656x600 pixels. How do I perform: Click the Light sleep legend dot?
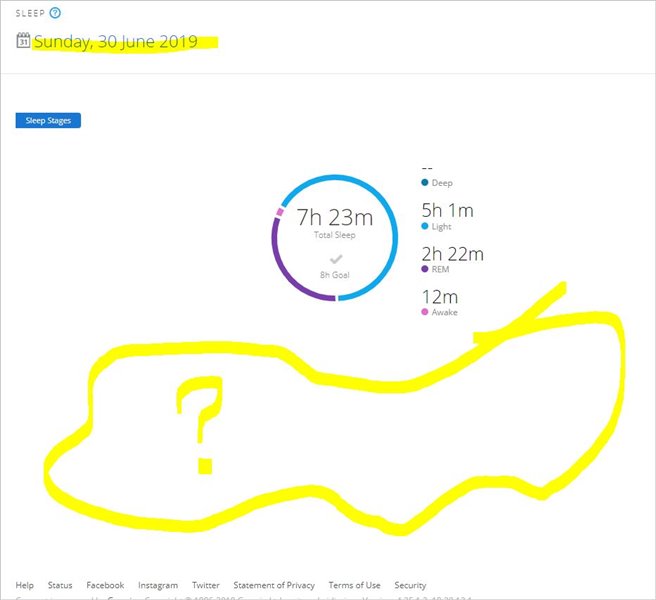(x=425, y=227)
